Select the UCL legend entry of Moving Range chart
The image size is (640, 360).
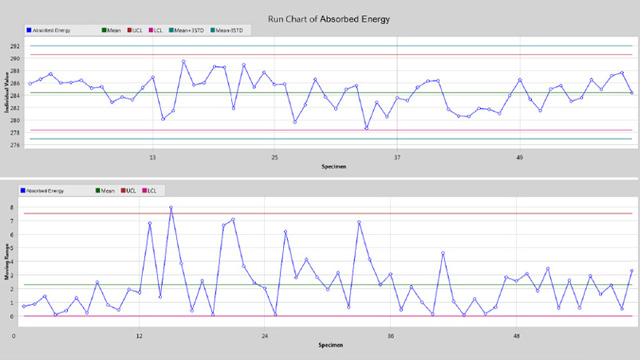(x=129, y=191)
